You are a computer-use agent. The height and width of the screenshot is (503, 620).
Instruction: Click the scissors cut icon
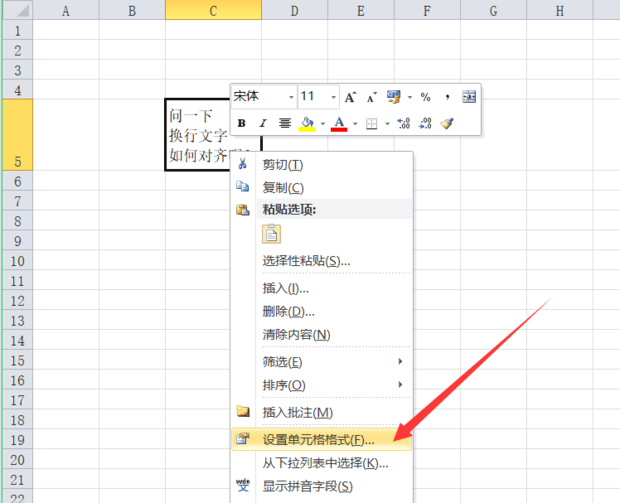click(x=242, y=163)
